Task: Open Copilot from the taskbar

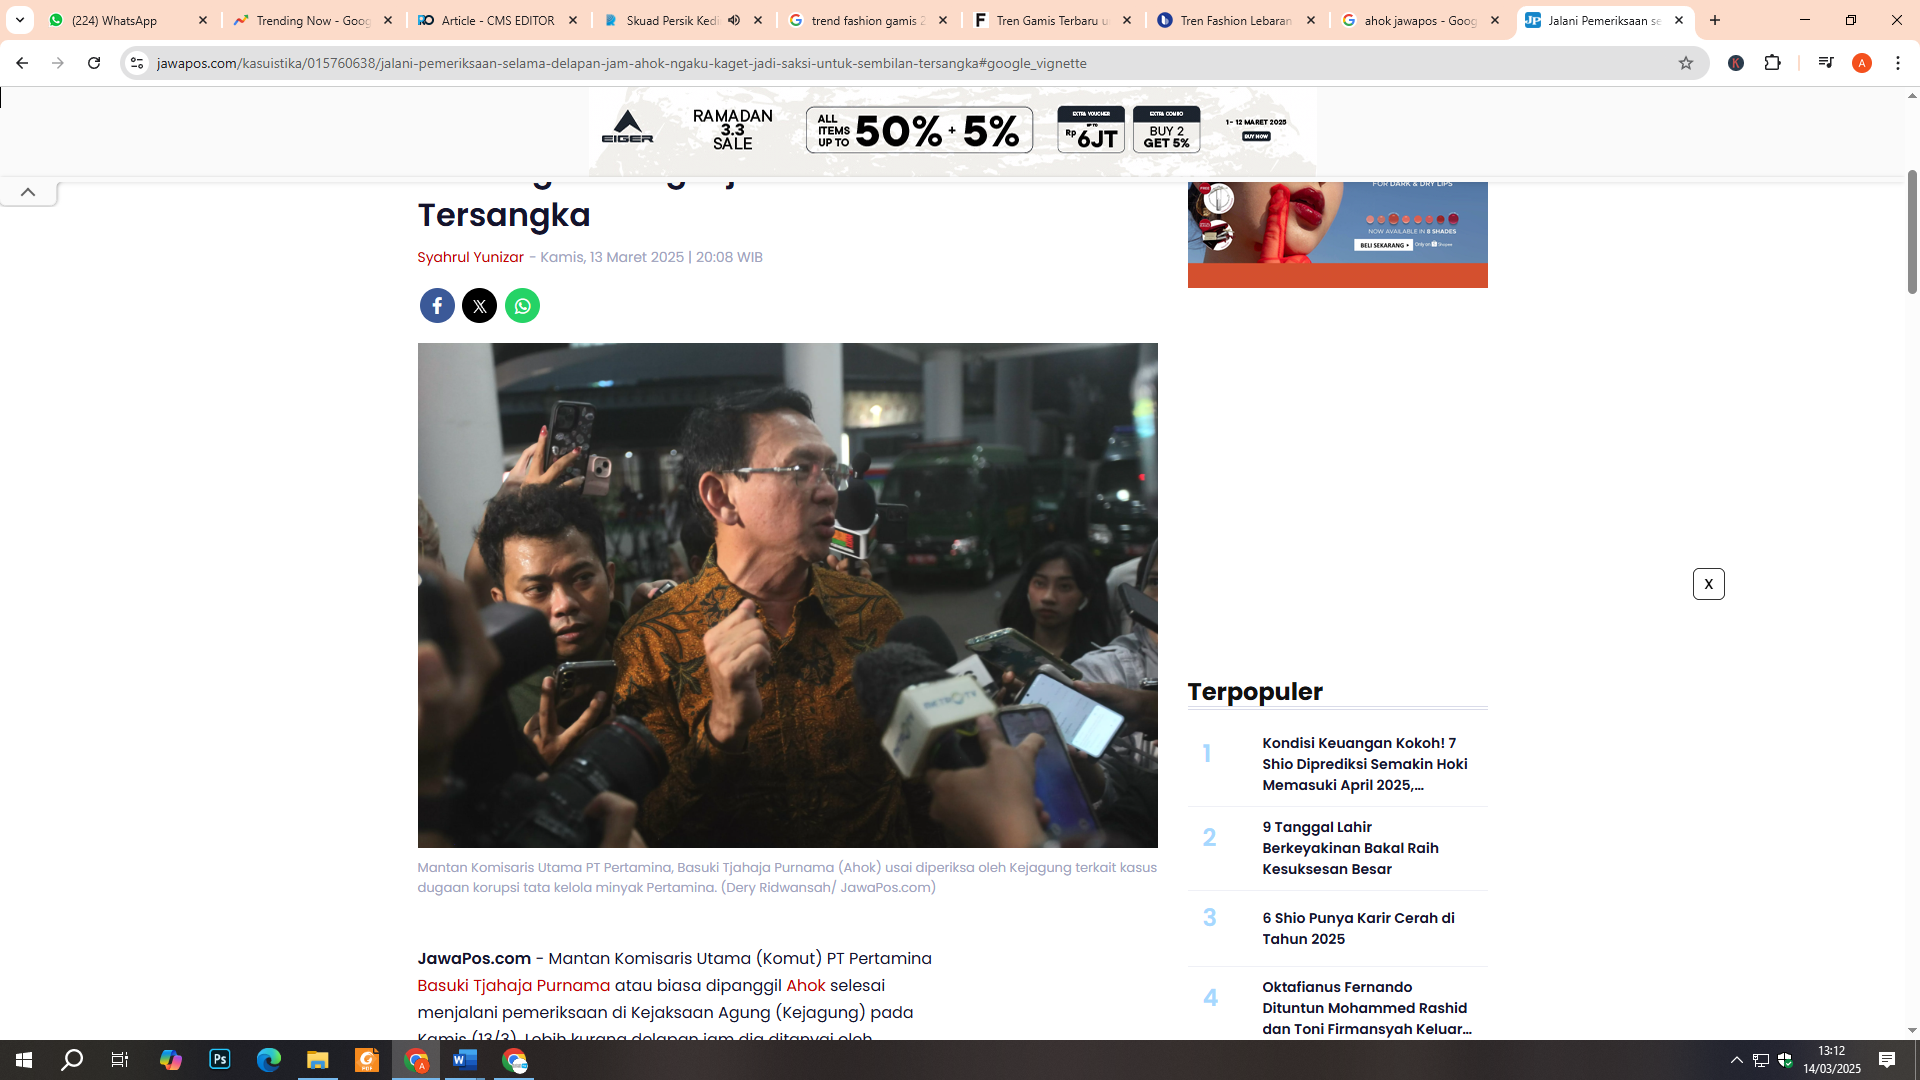Action: [x=171, y=1060]
